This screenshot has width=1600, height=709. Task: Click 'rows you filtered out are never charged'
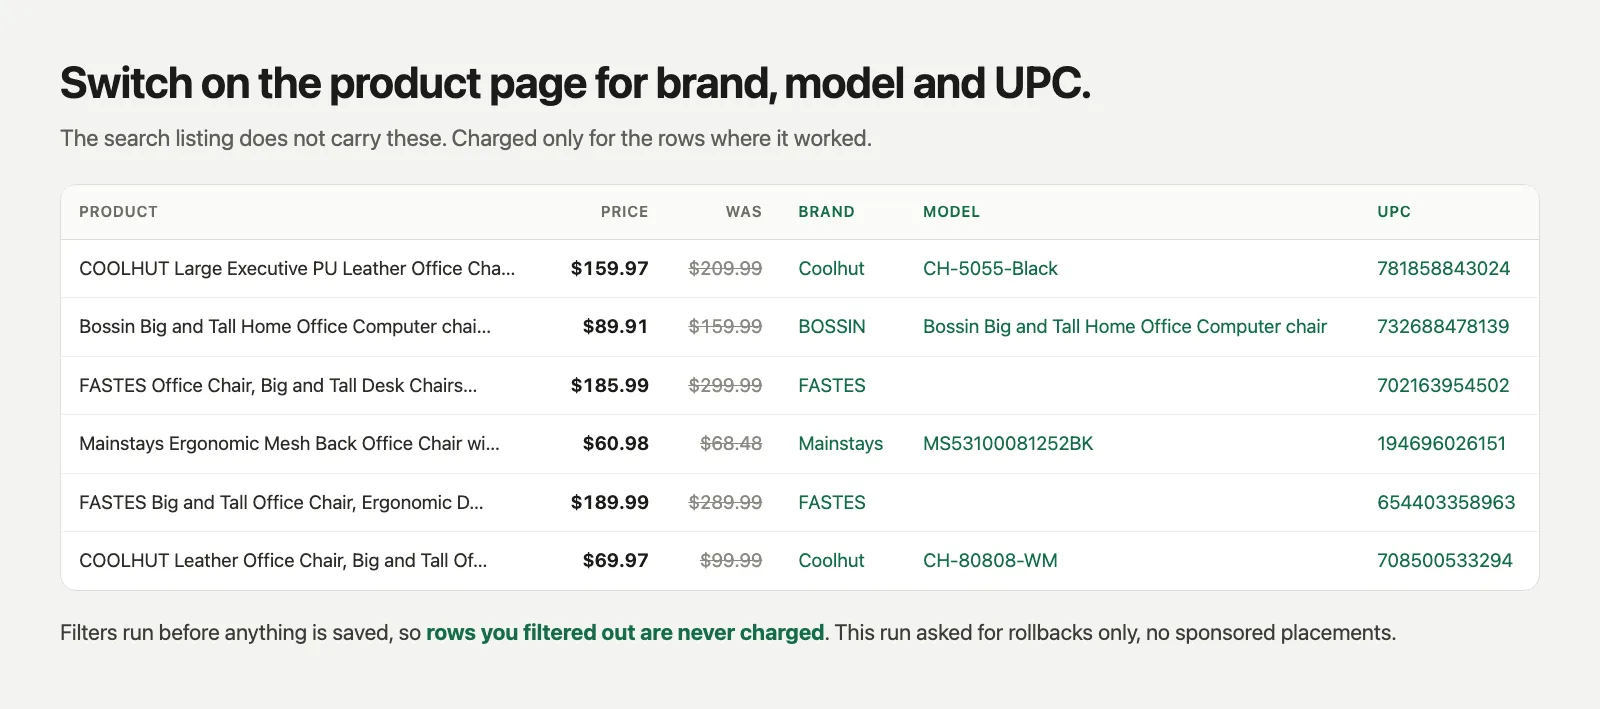(625, 632)
